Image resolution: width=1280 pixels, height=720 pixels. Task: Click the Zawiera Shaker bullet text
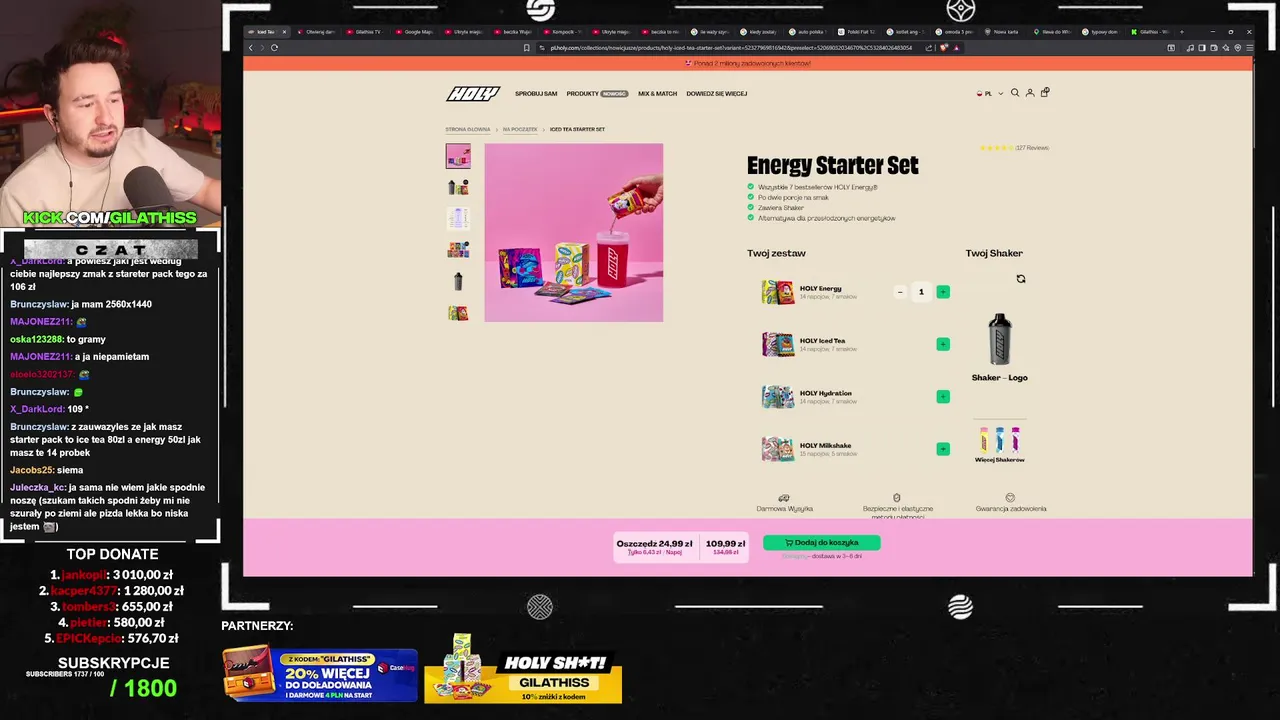point(781,208)
